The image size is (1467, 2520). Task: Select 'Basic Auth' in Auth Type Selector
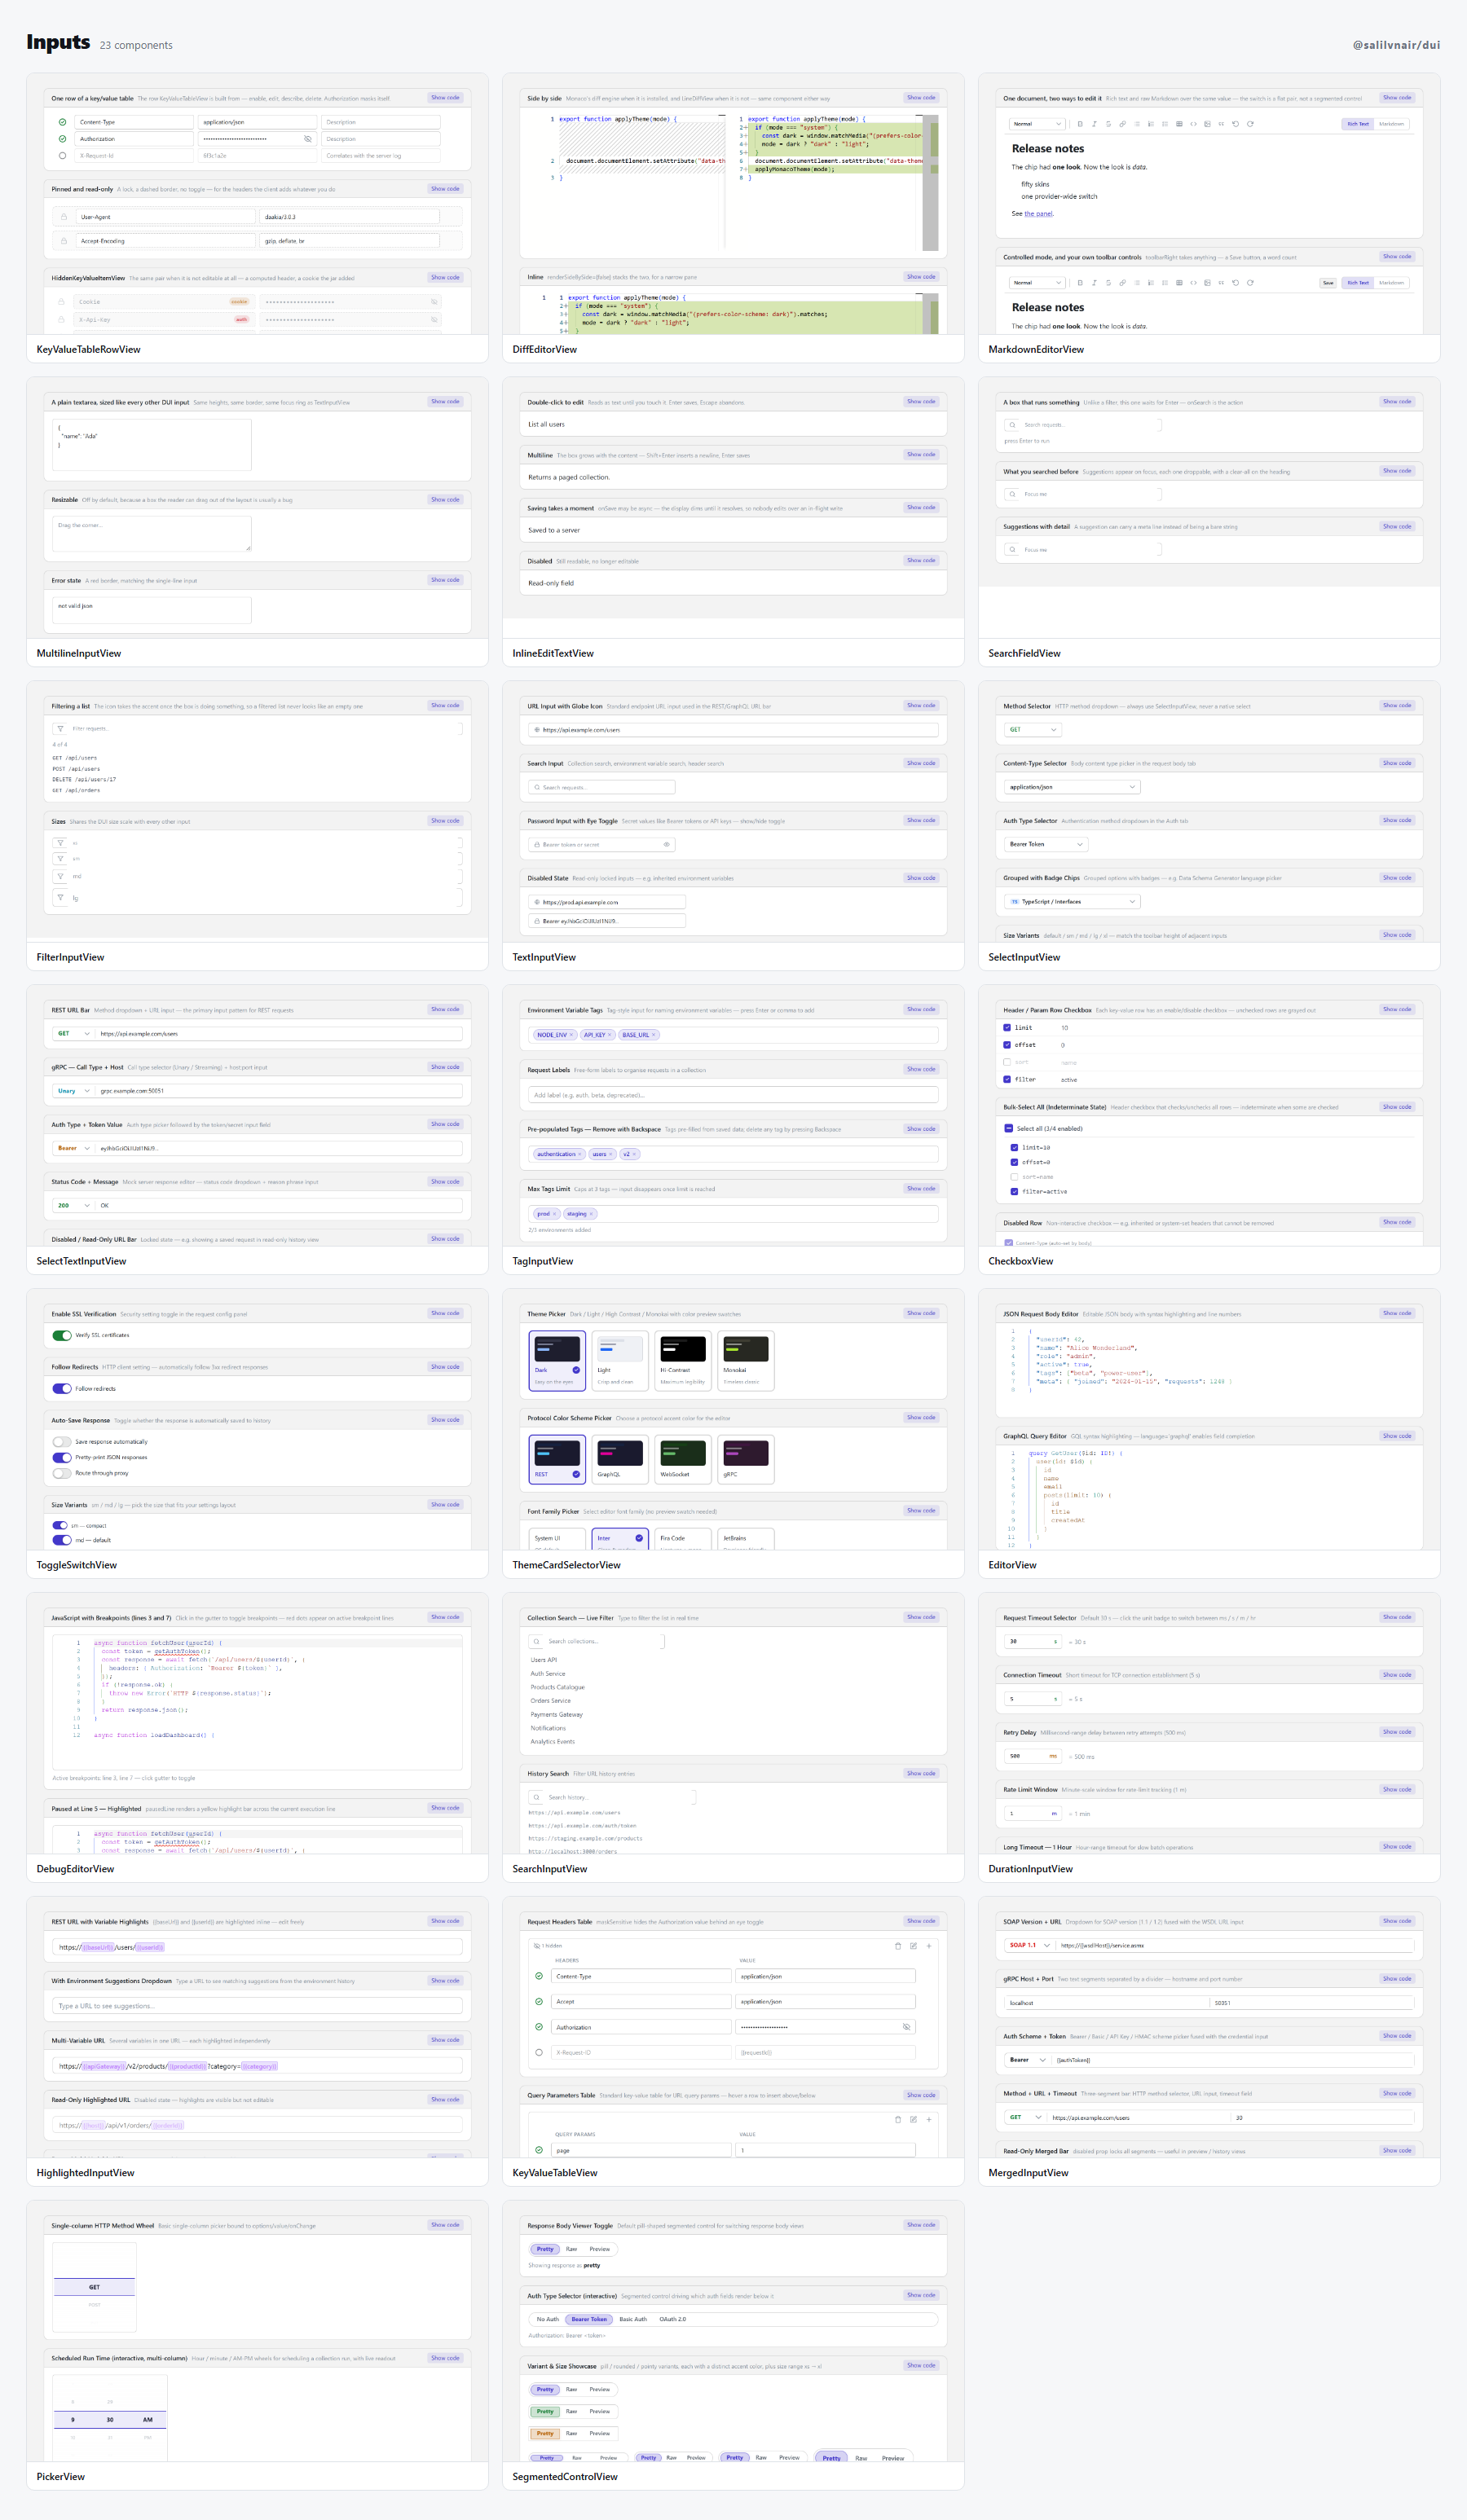[x=633, y=2319]
